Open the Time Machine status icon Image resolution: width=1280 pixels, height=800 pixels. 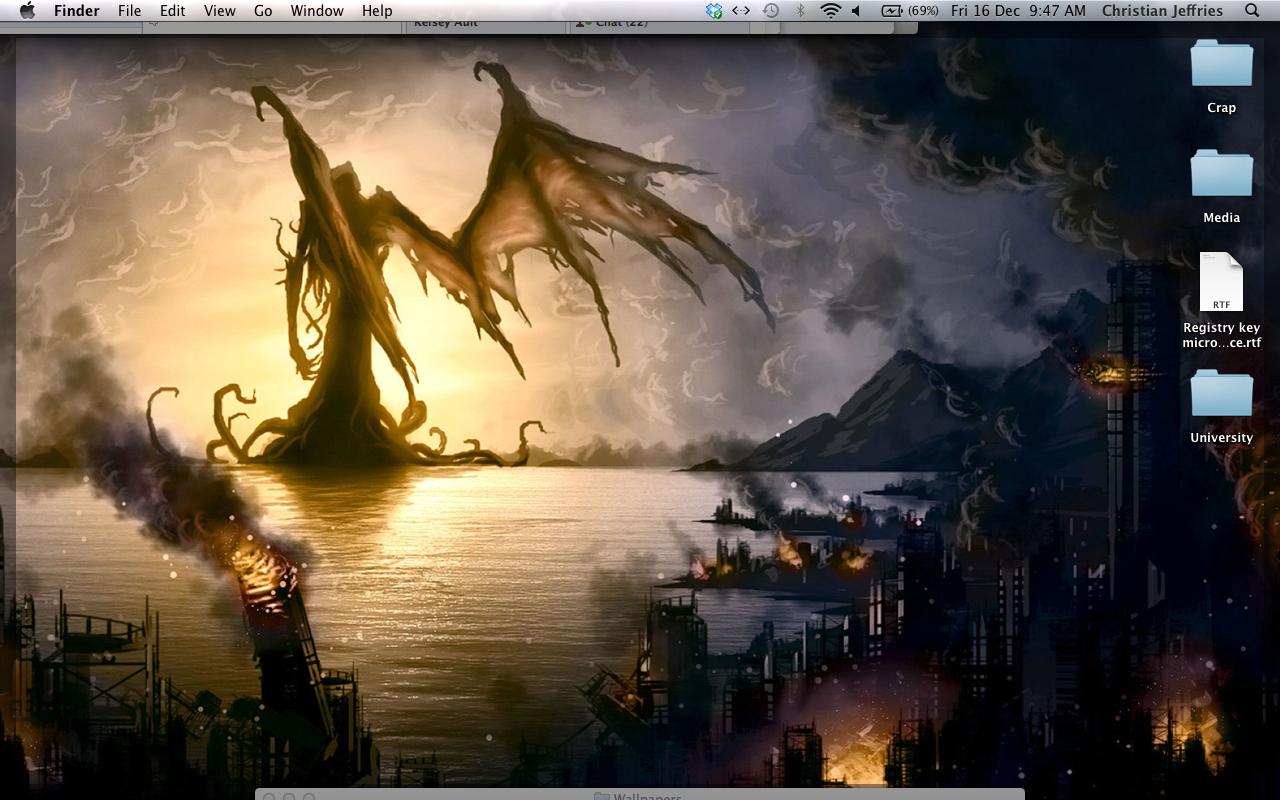coord(771,11)
